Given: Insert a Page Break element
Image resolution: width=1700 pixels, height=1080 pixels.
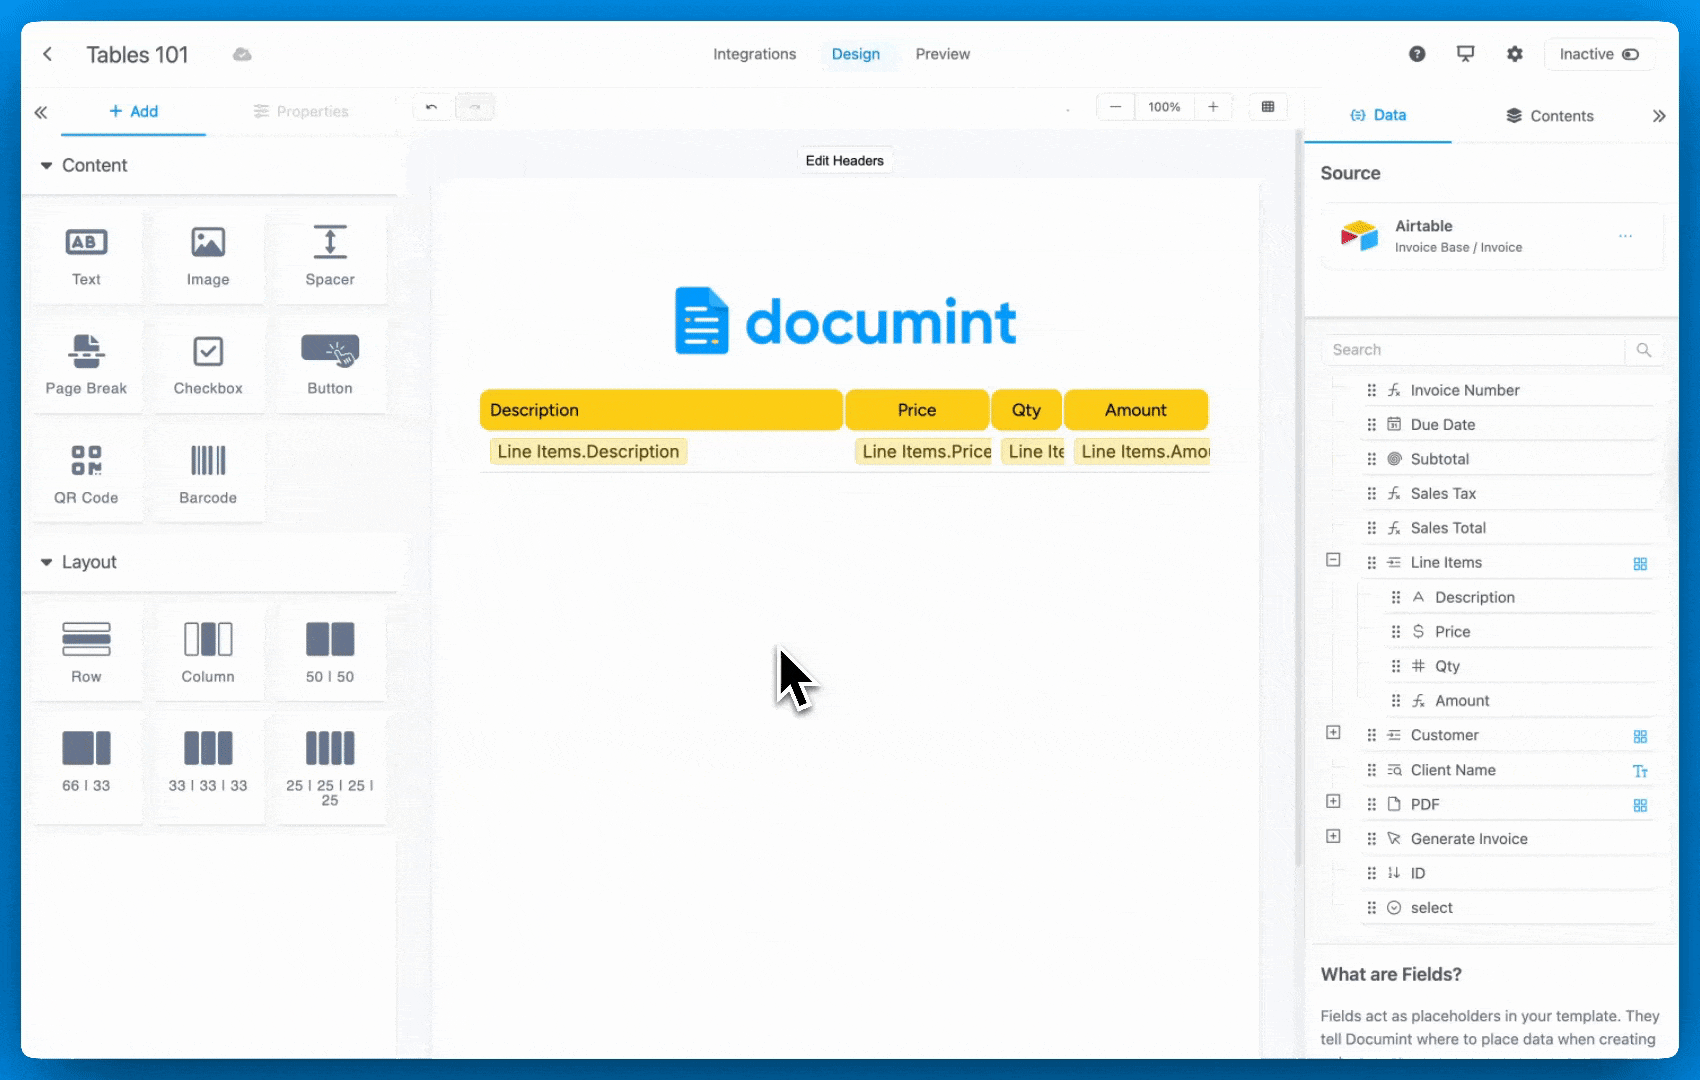Looking at the screenshot, I should (86, 363).
